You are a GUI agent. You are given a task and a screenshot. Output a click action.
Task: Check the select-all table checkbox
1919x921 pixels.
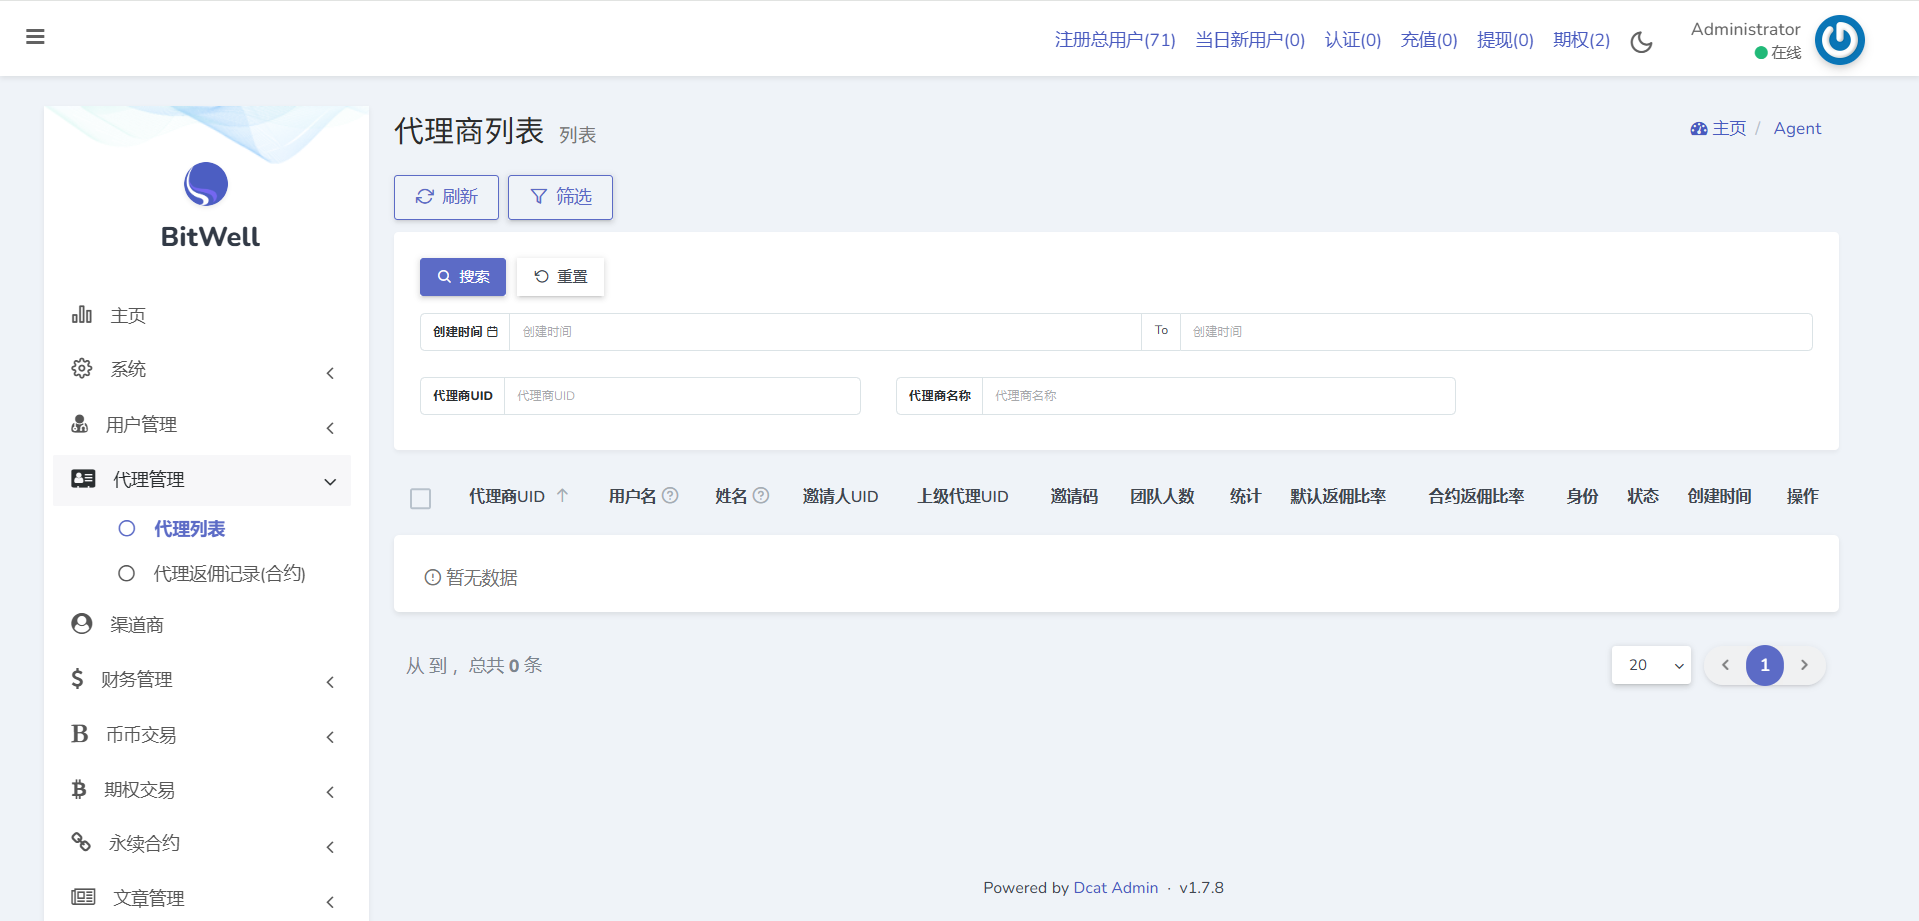(421, 498)
